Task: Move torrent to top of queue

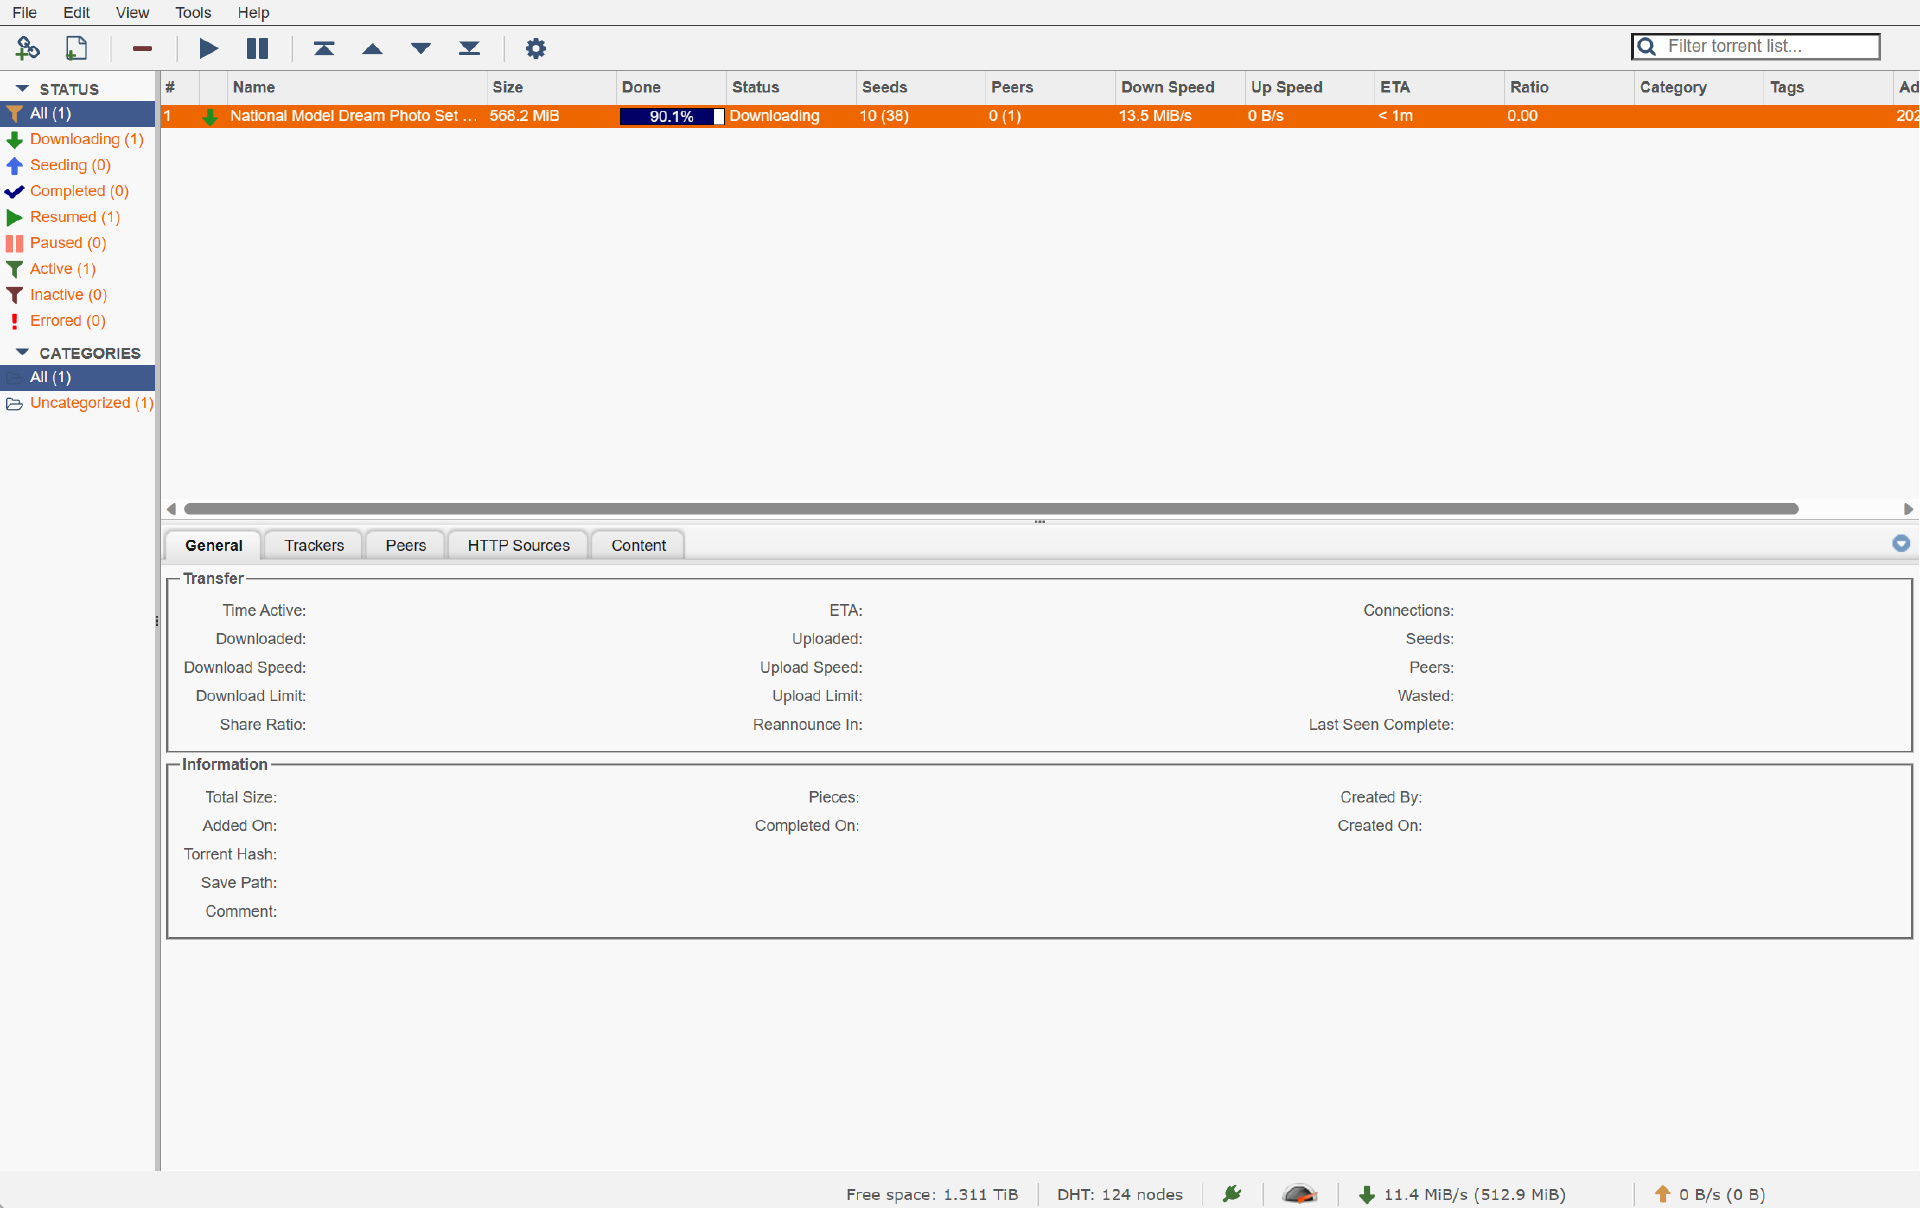Action: [324, 48]
